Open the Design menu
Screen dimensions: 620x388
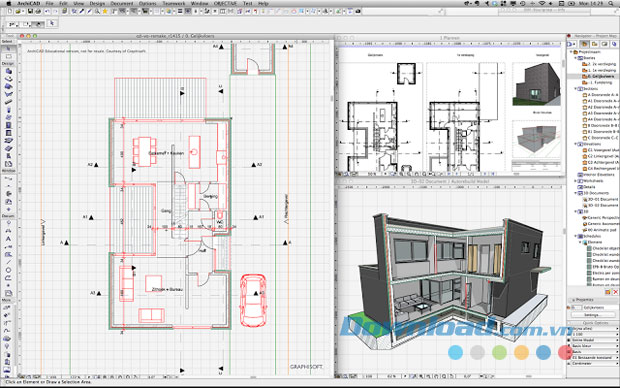(97, 3)
